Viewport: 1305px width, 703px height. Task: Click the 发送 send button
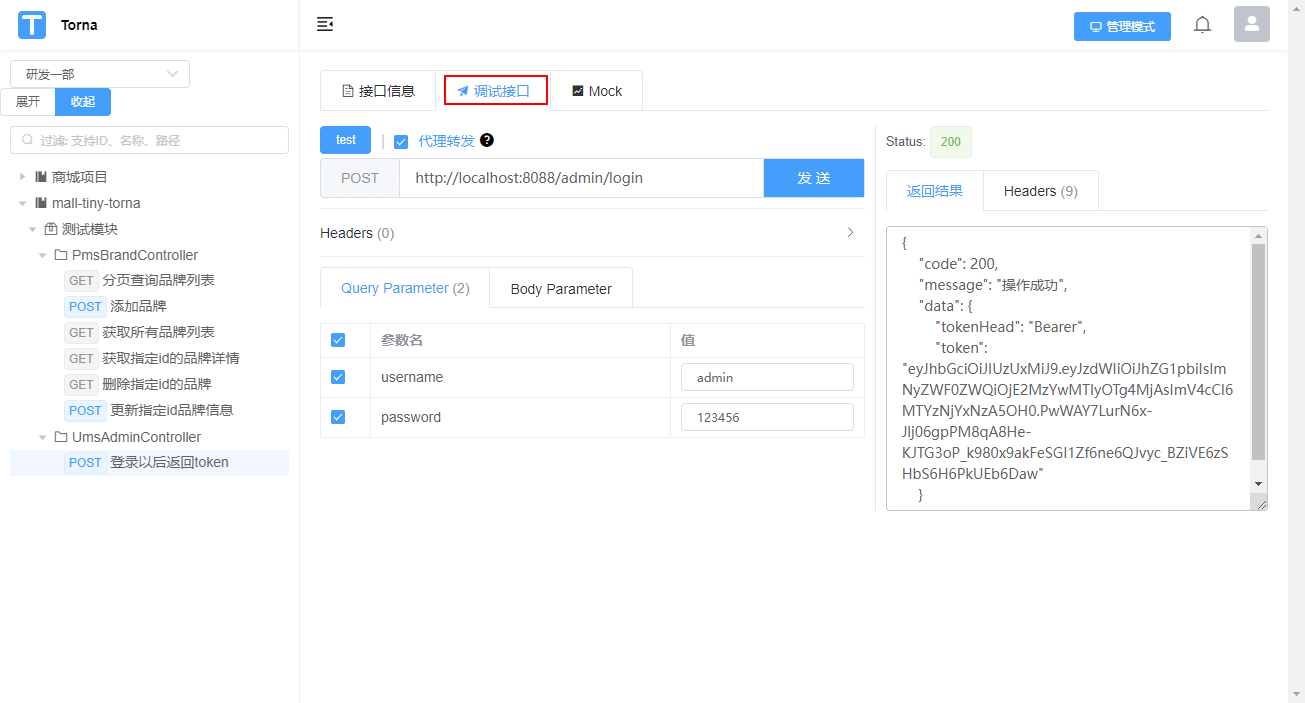(814, 178)
